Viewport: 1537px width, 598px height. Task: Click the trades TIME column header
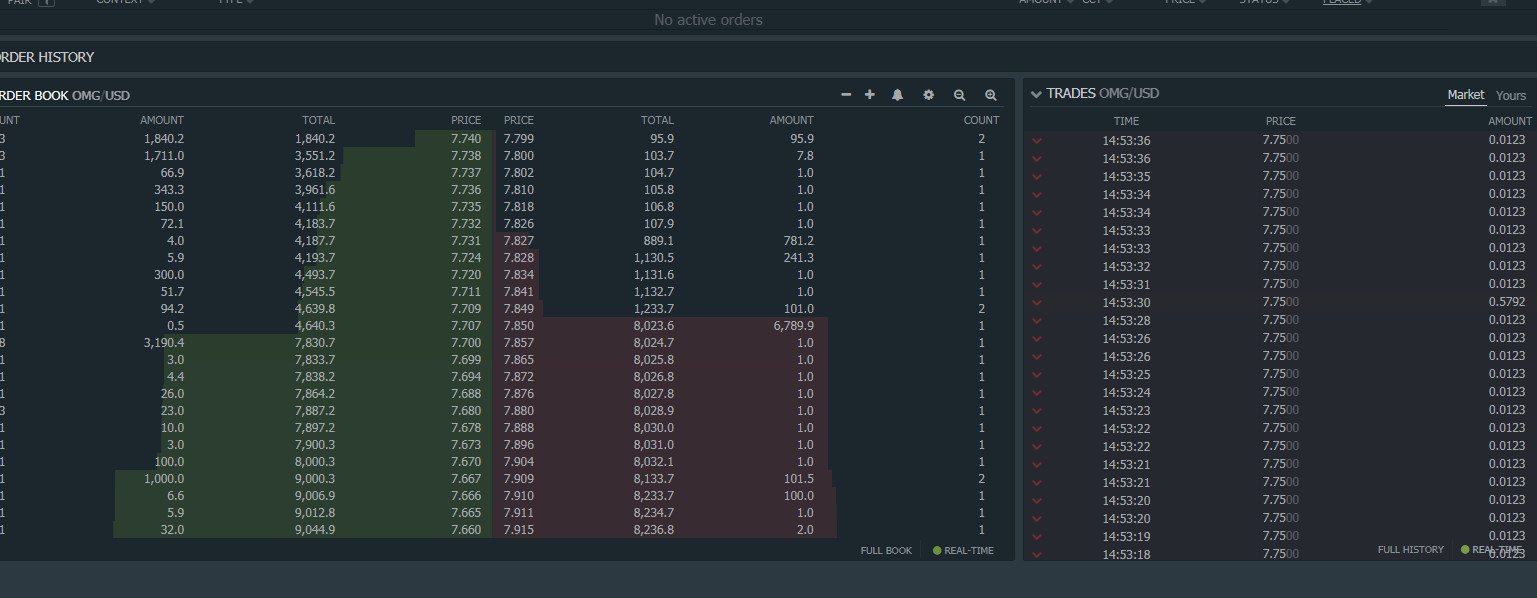pyautogui.click(x=1126, y=121)
